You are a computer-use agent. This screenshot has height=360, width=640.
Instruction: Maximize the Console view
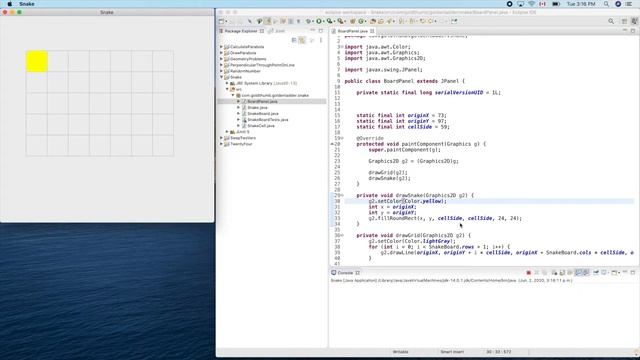click(x=633, y=272)
